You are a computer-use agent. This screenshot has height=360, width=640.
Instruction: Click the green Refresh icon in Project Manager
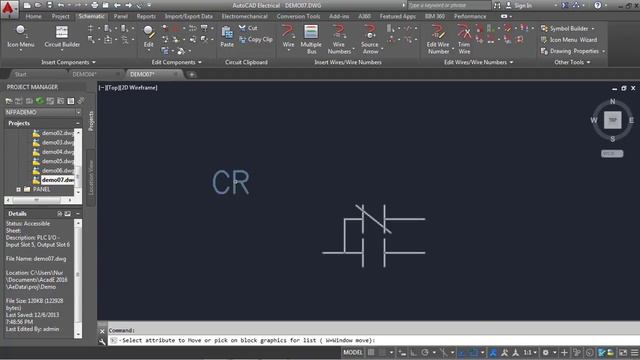pos(40,100)
